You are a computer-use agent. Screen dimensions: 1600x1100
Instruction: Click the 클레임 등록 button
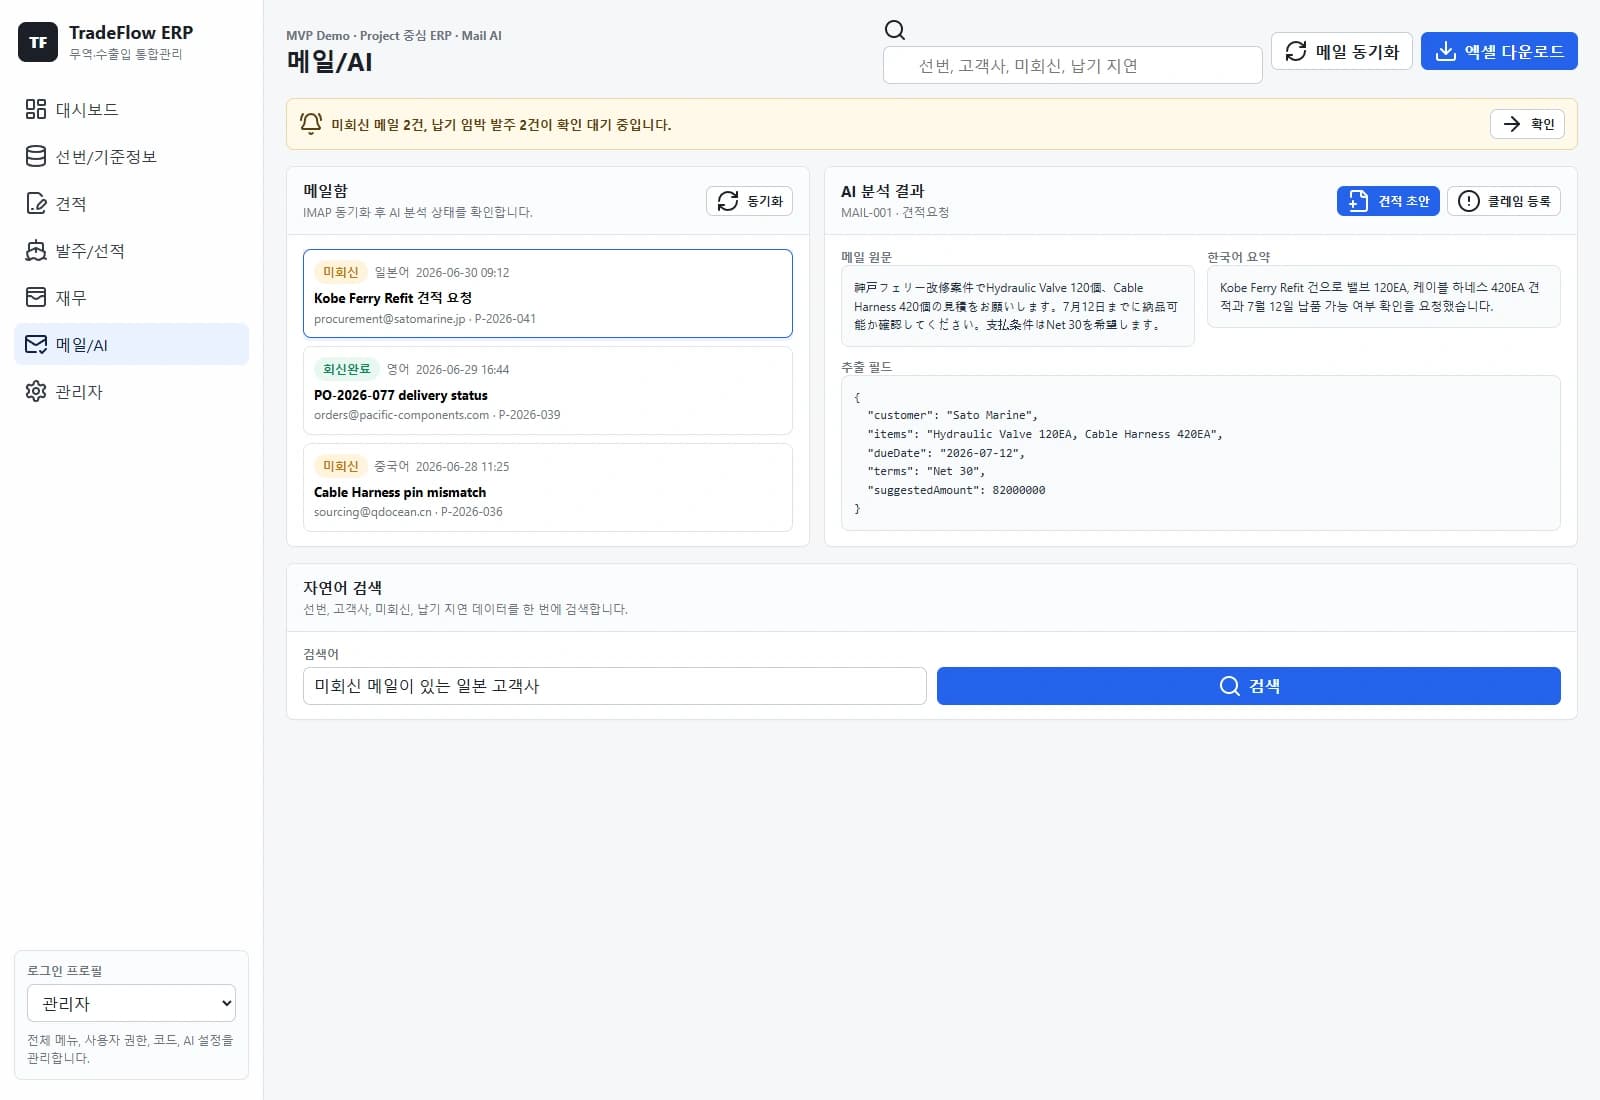(1504, 201)
